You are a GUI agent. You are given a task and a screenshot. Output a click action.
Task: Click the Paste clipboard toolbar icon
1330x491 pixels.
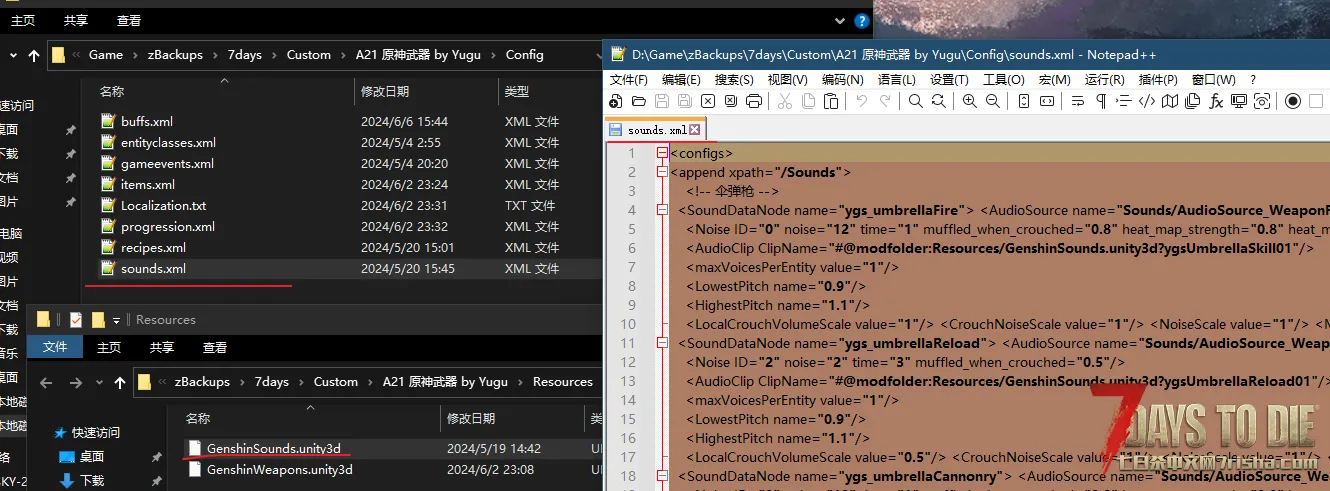pos(831,101)
